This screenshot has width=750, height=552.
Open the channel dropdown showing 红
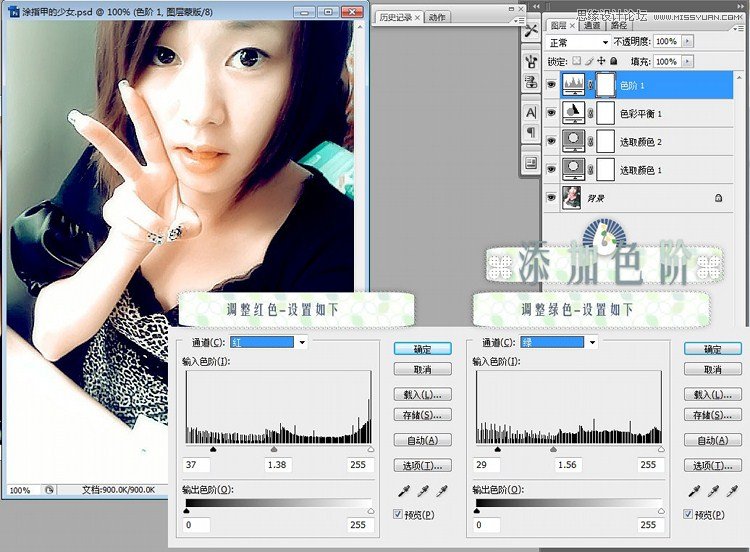(x=268, y=342)
